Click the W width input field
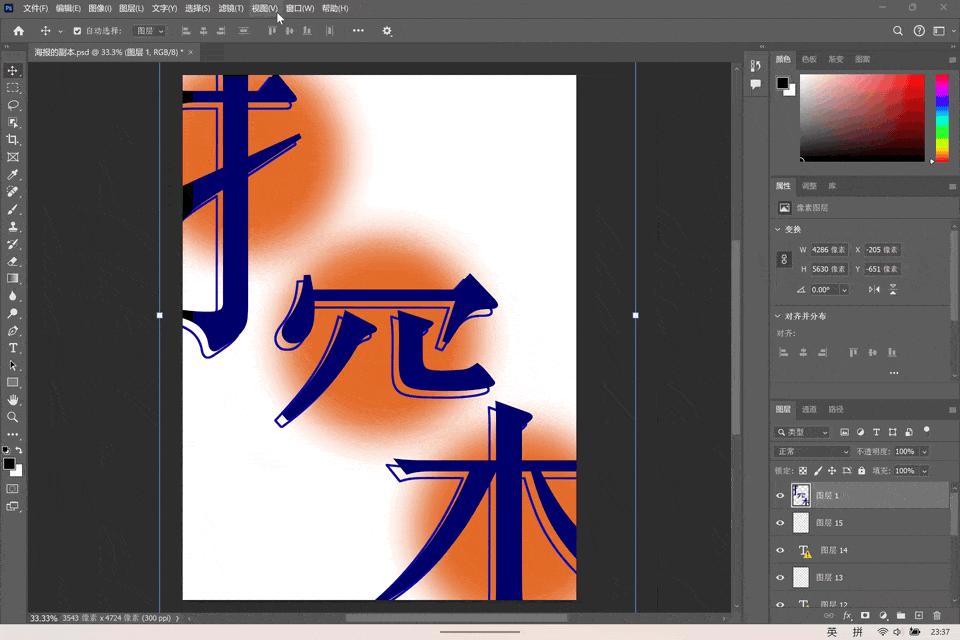This screenshot has height=640, width=960. (x=829, y=249)
